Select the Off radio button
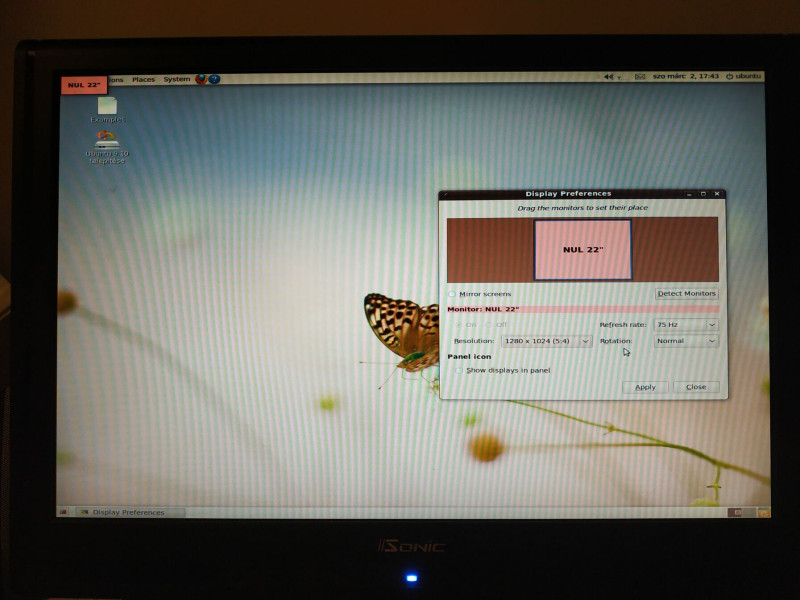 pos(489,324)
